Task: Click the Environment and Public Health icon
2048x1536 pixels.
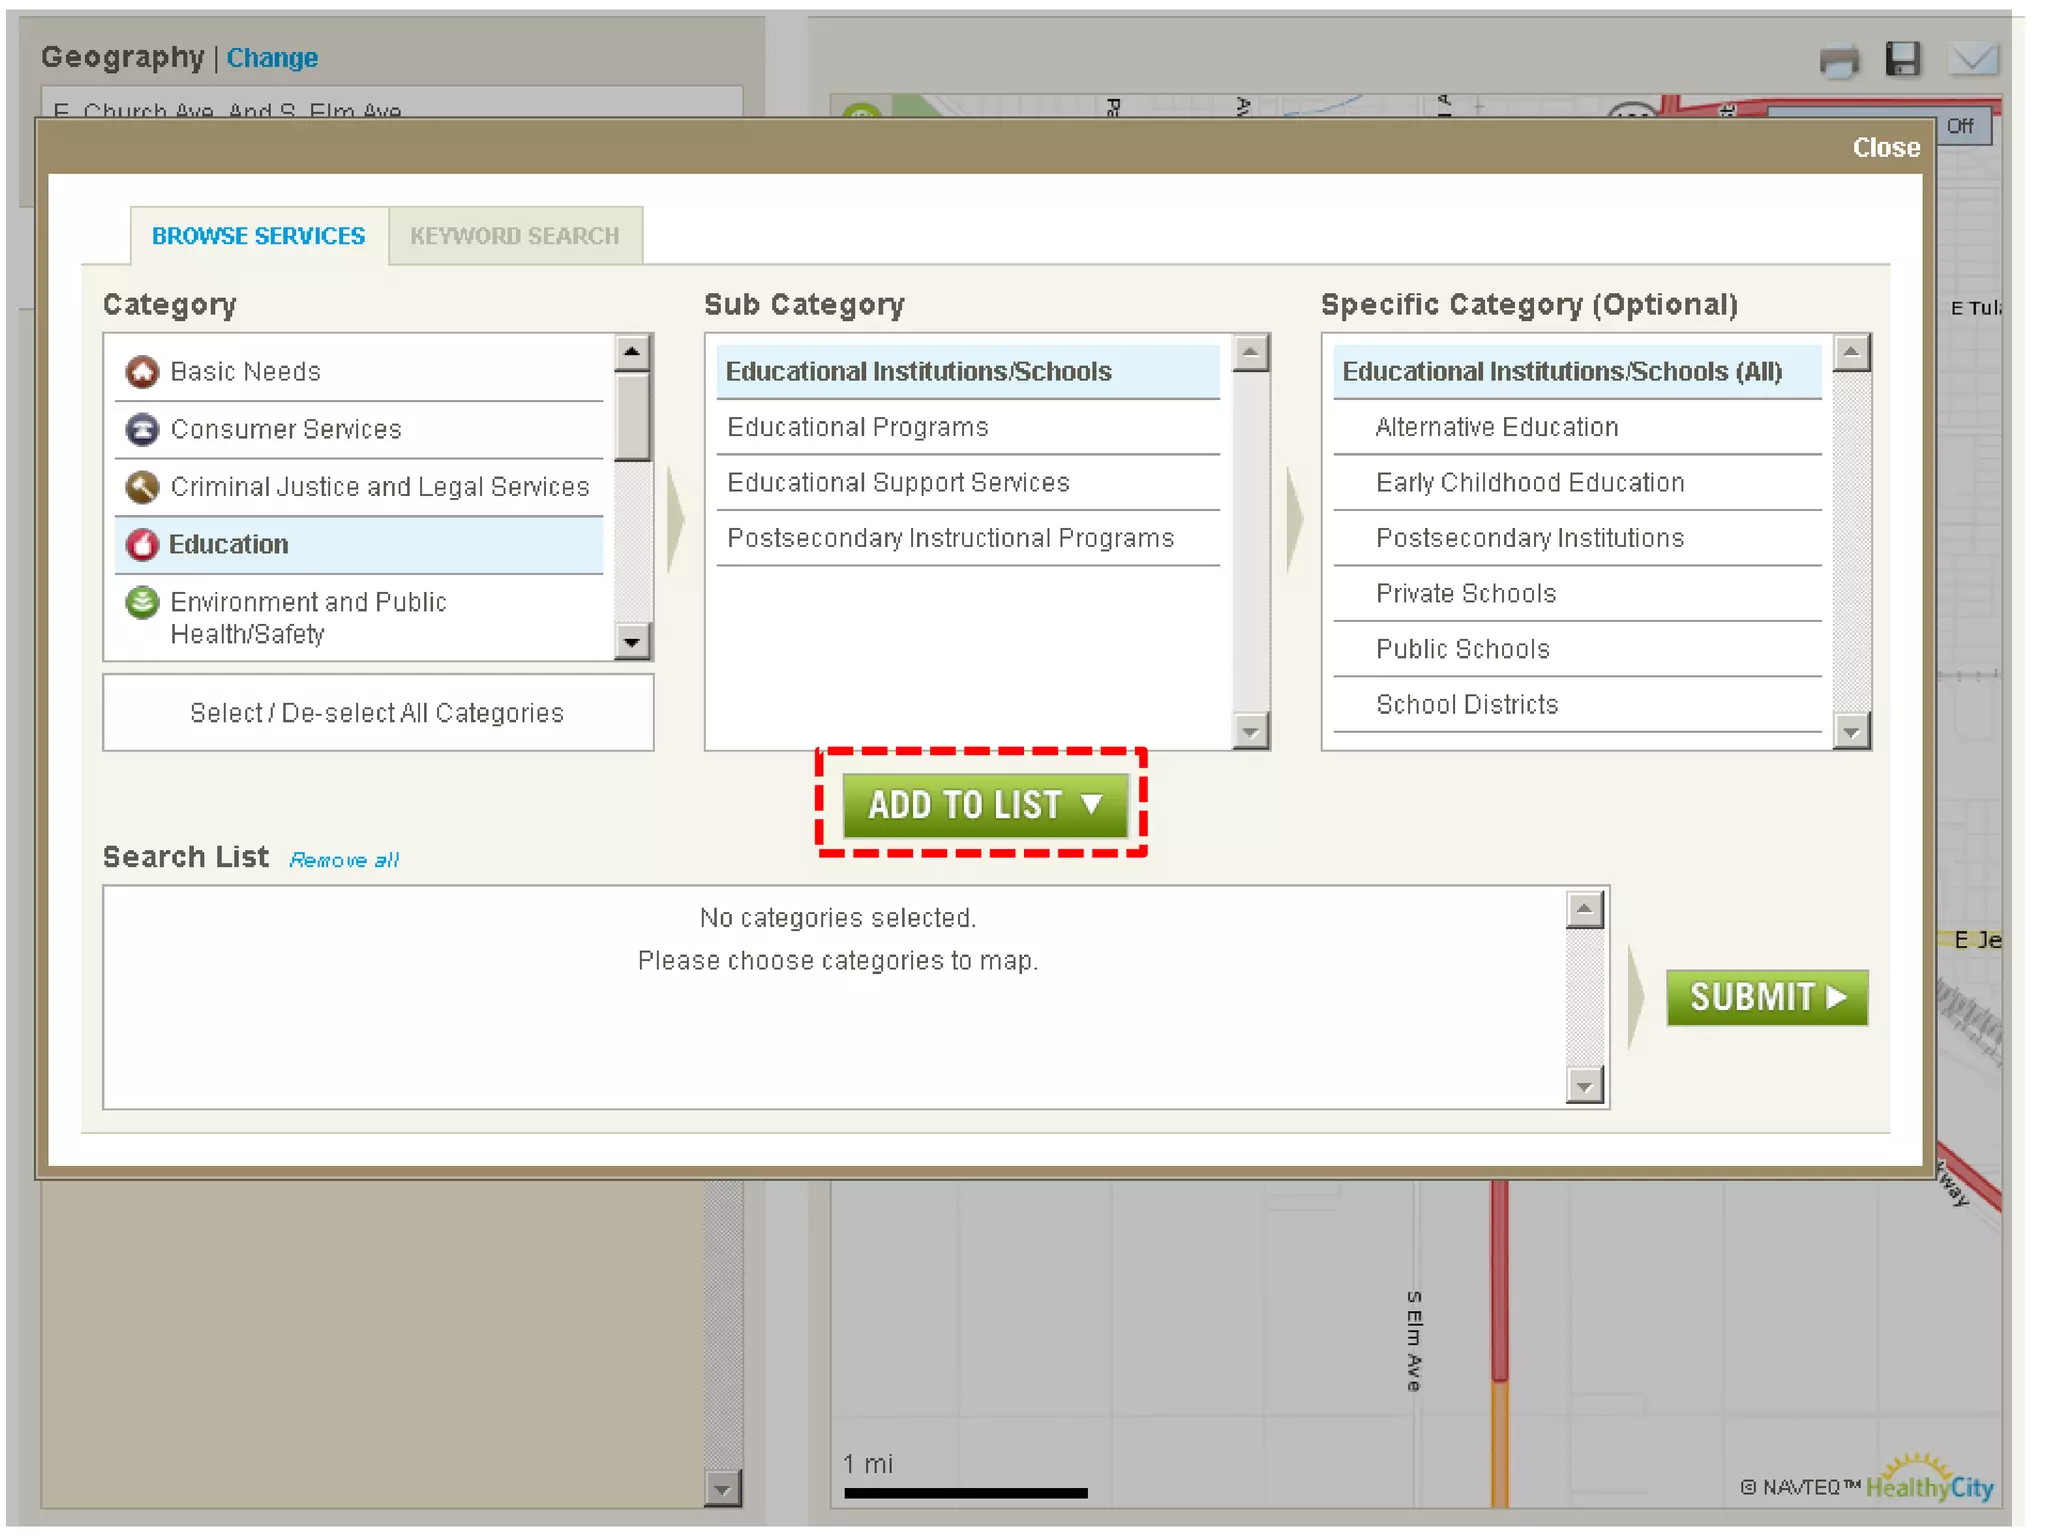Action: [142, 602]
